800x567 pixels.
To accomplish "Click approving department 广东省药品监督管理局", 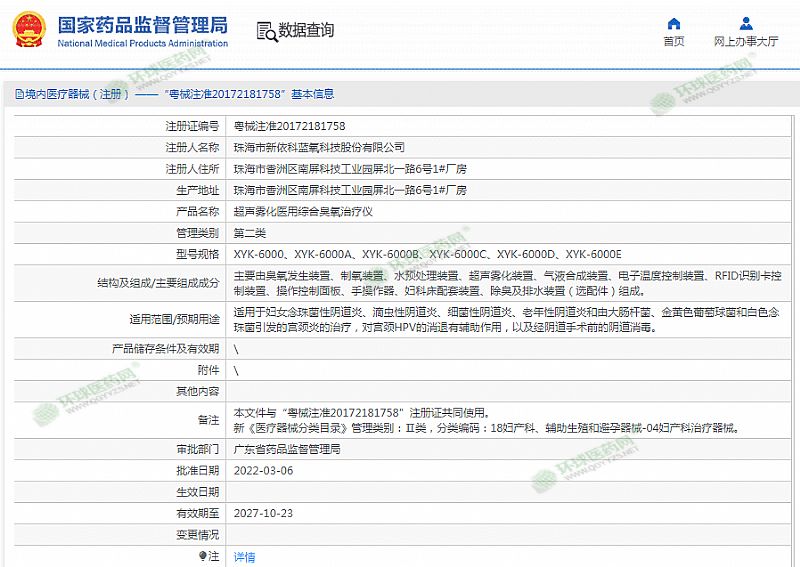I will [x=287, y=450].
